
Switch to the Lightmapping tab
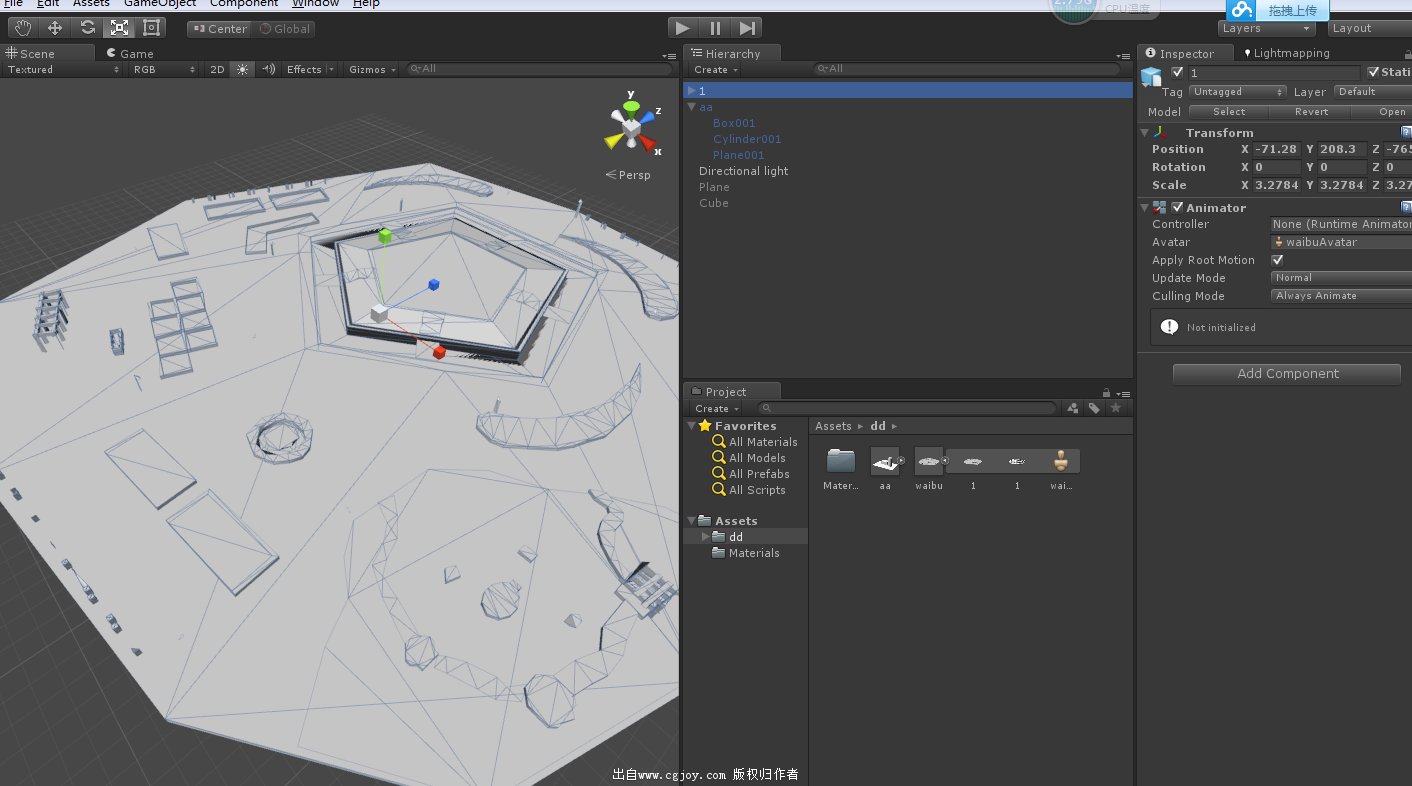(x=1286, y=53)
